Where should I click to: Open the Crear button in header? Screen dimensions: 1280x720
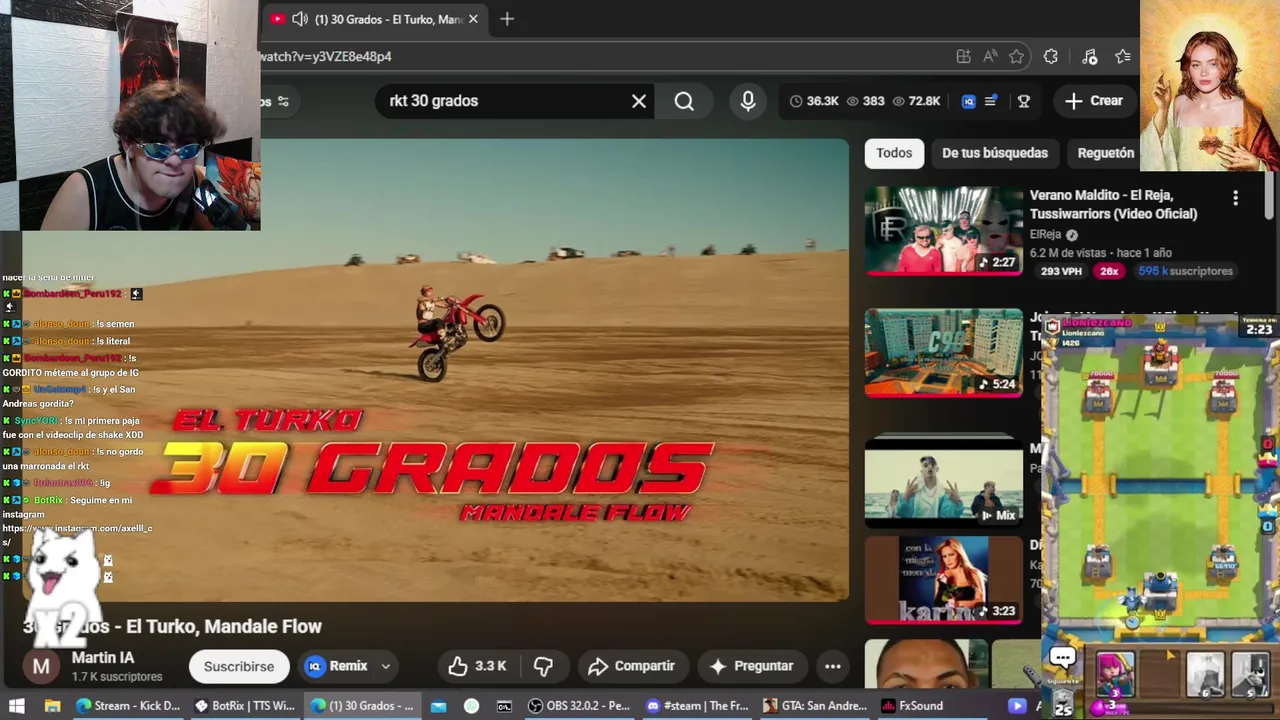click(x=1094, y=101)
